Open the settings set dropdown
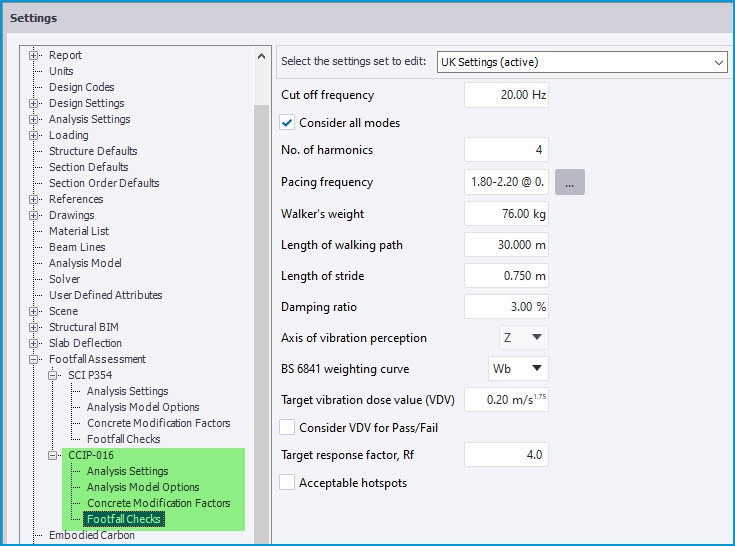This screenshot has height=546, width=735. pyautogui.click(x=582, y=62)
